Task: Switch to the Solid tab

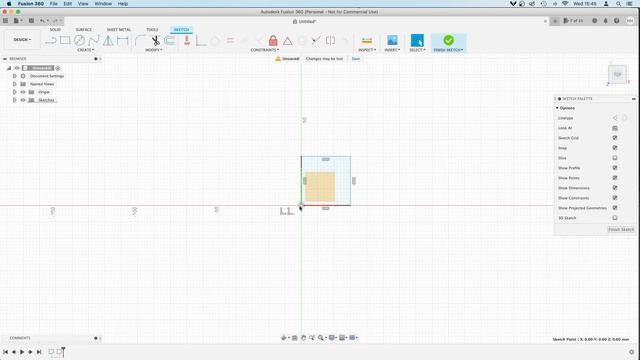Action: [55, 29]
